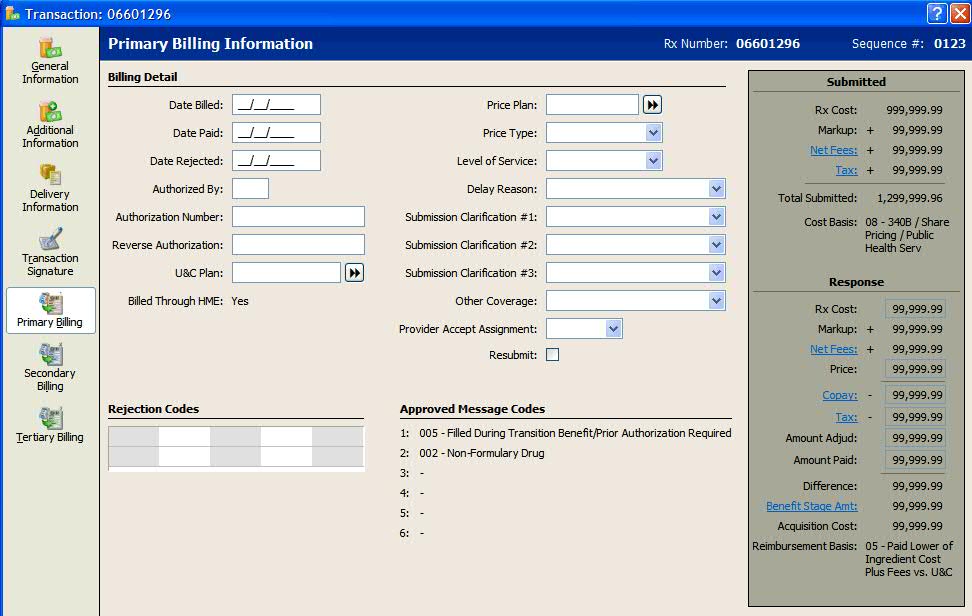This screenshot has height=616, width=972.
Task: Open Provider Accept Assignment dropdown
Action: pyautogui.click(x=613, y=328)
